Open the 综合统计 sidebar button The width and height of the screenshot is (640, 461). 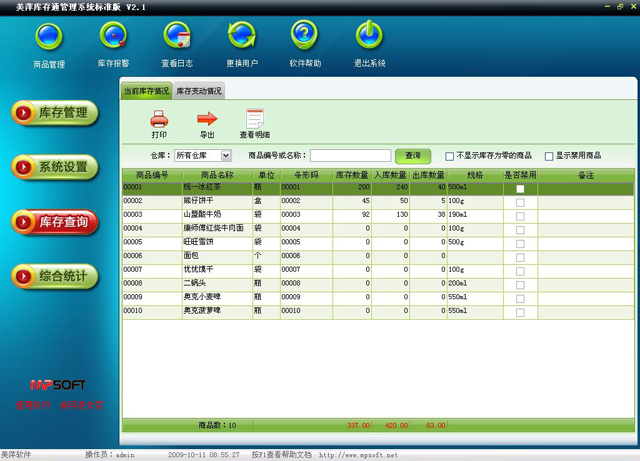(55, 275)
